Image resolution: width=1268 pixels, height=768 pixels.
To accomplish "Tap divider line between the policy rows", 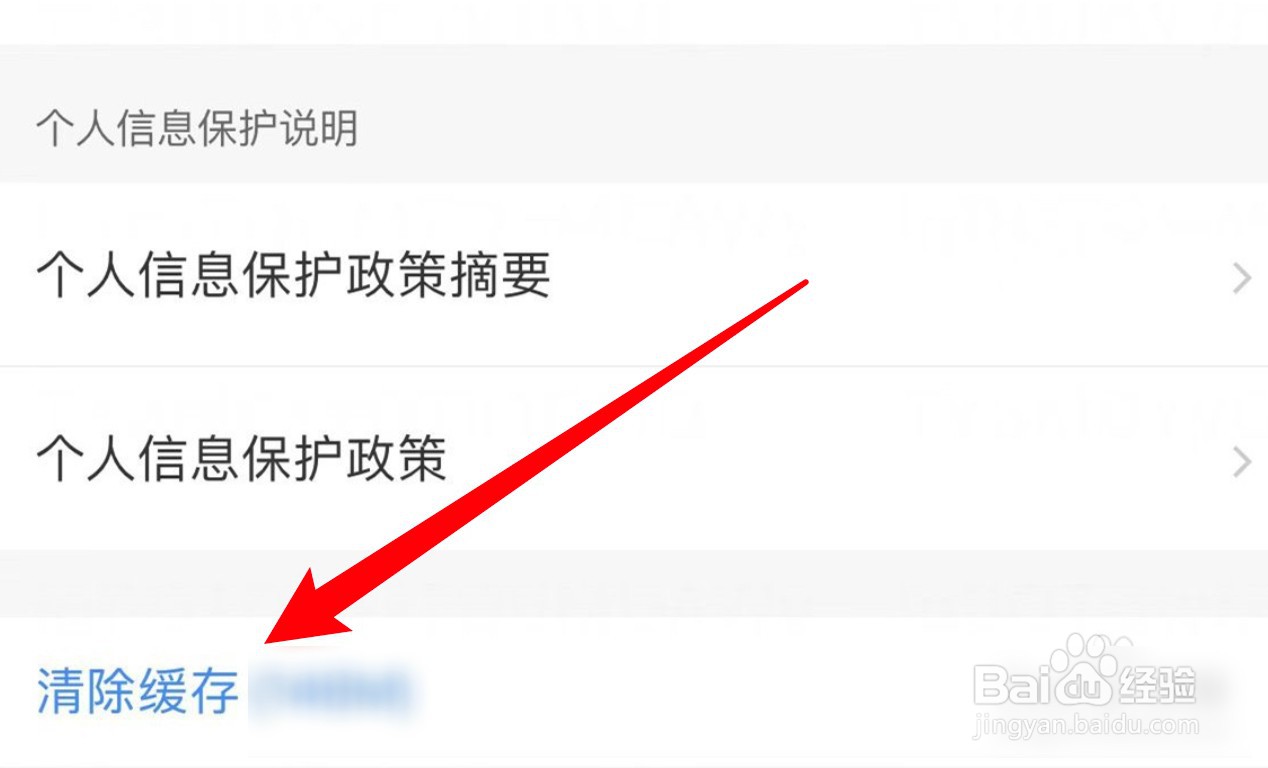I will [x=634, y=366].
